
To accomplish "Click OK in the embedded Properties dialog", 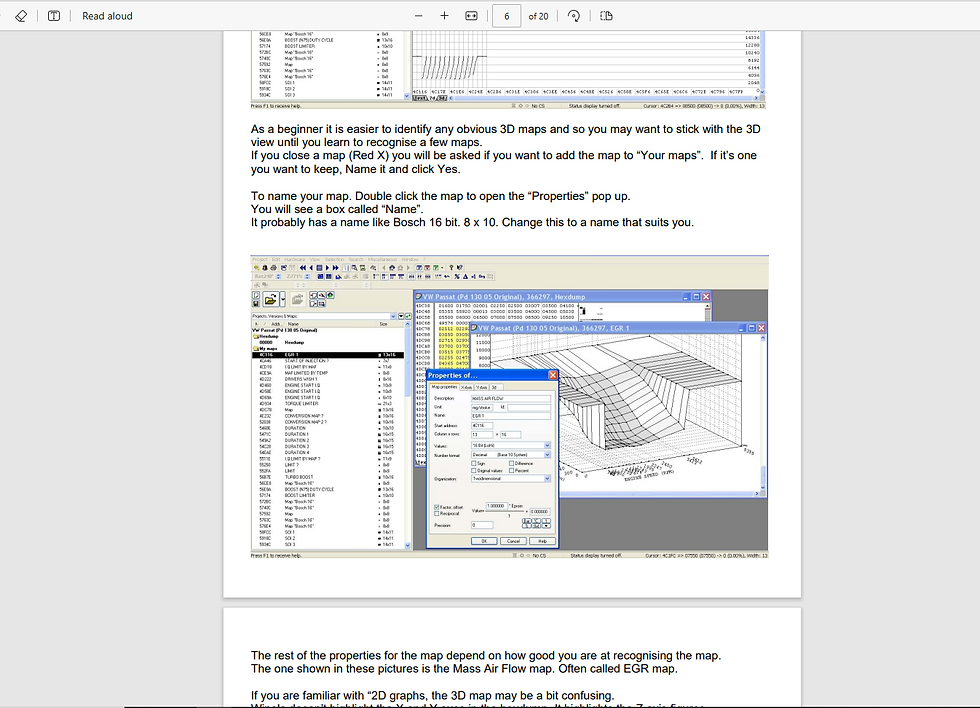I will pos(484,541).
